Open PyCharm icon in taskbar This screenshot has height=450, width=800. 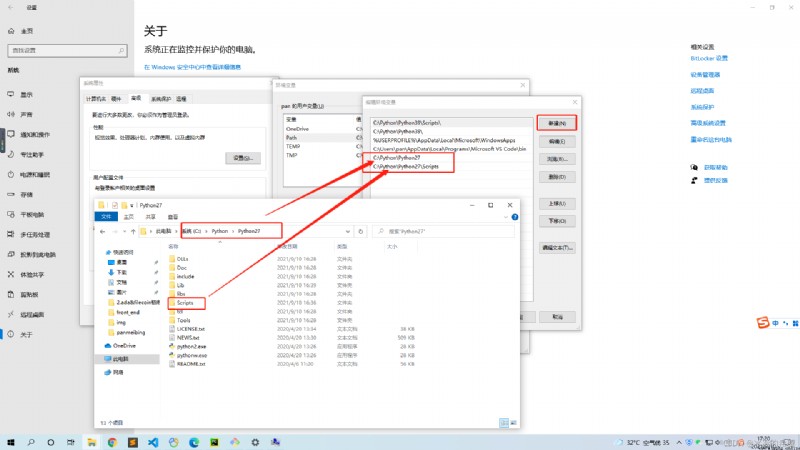[x=214, y=442]
